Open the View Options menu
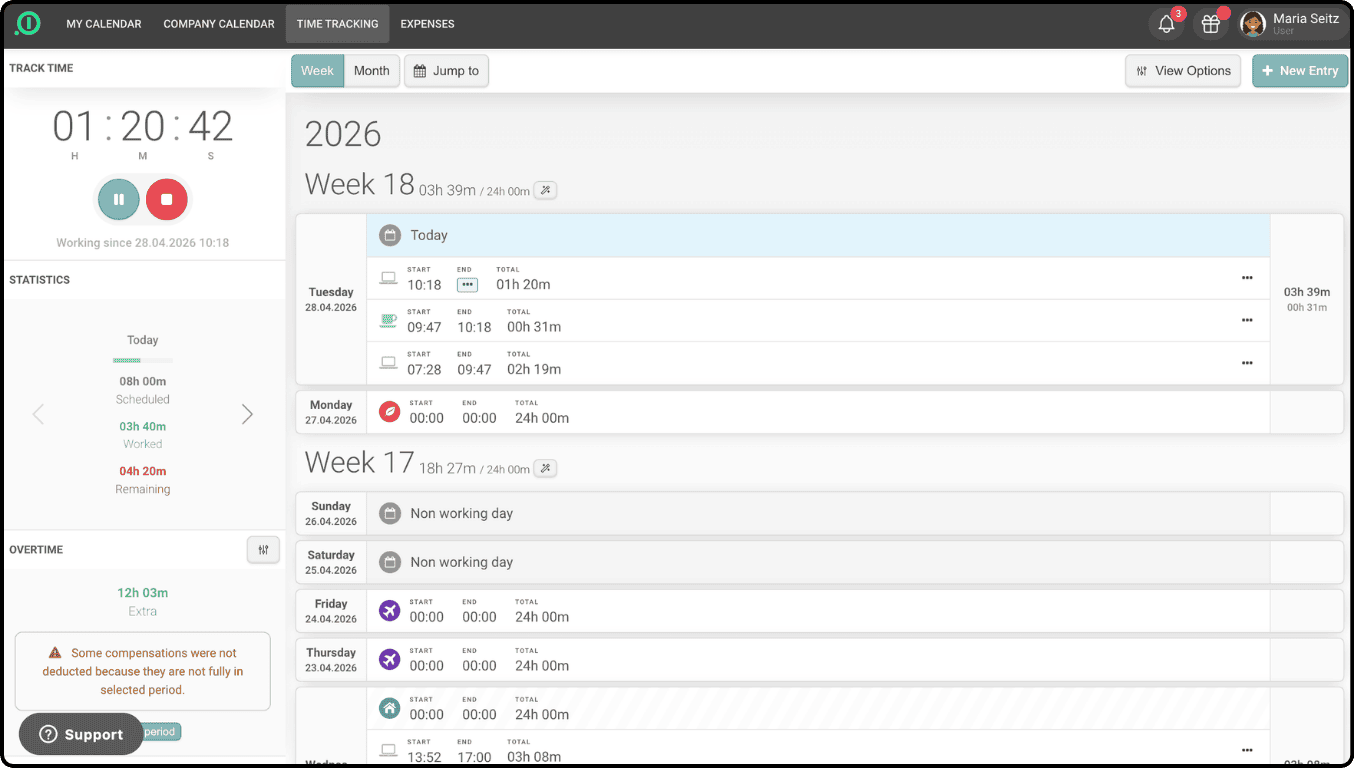Screen dimensions: 1366x768 (x=1183, y=71)
